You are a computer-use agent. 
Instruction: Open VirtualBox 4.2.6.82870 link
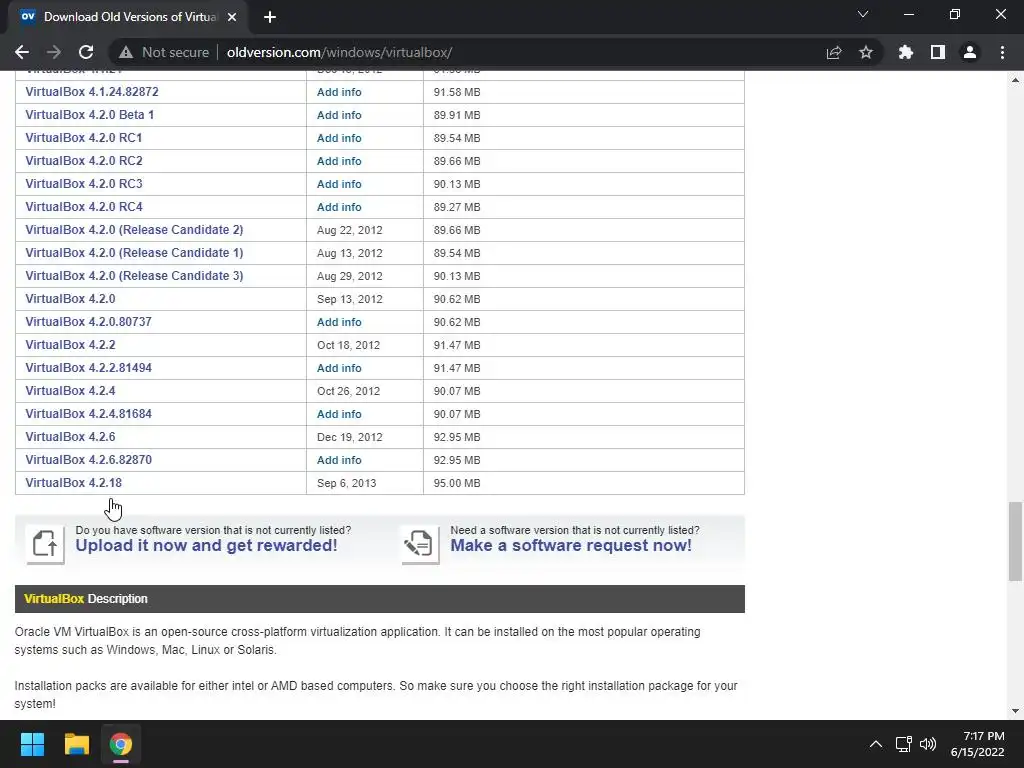(88, 460)
